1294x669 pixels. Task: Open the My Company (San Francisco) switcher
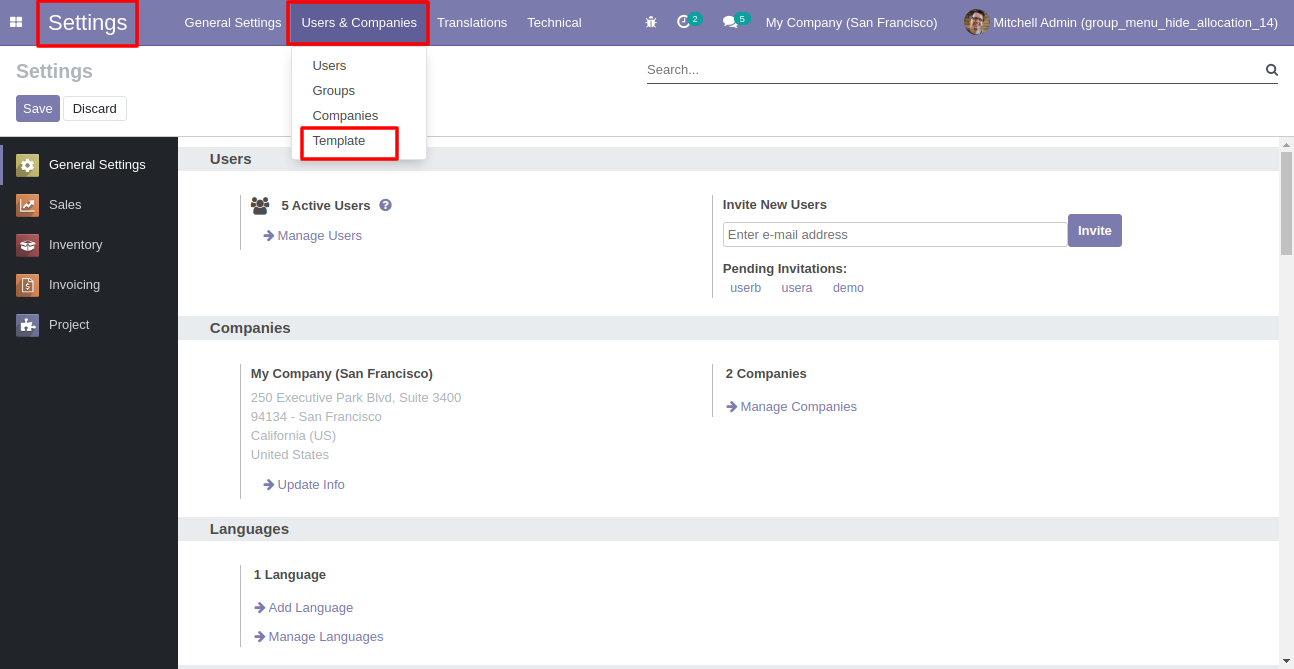[852, 22]
